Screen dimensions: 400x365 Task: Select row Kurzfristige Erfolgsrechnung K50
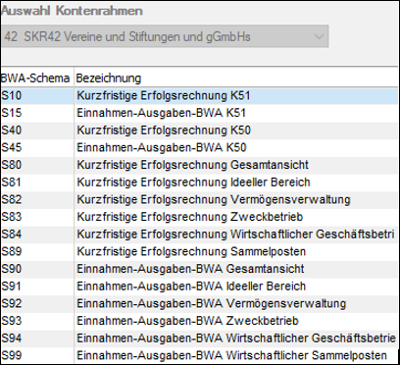coord(199,130)
